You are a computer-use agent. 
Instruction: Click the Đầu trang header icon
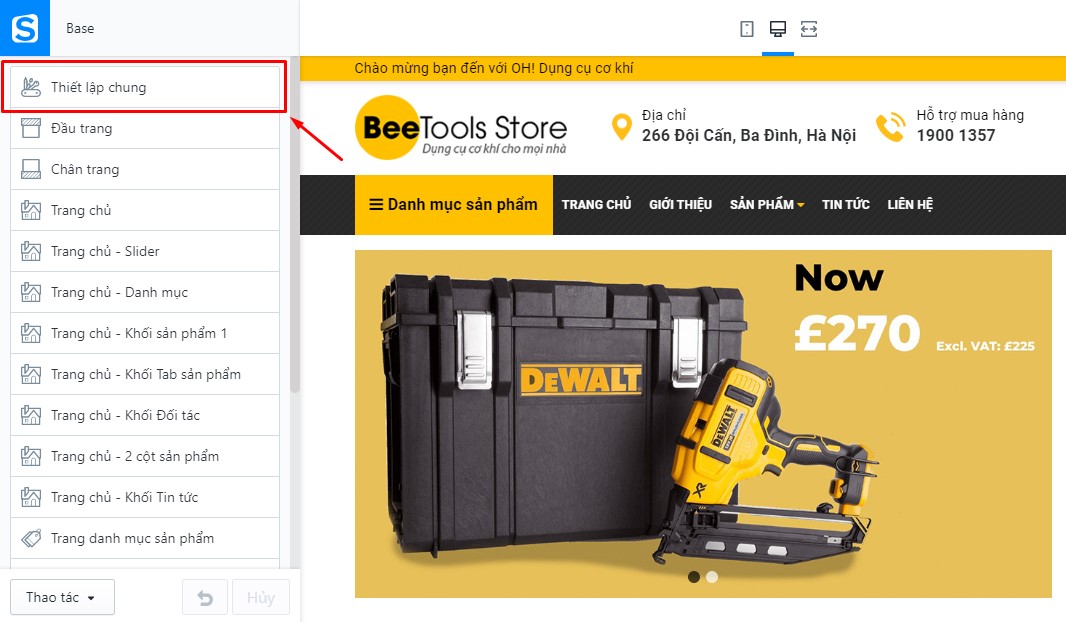pos(31,128)
